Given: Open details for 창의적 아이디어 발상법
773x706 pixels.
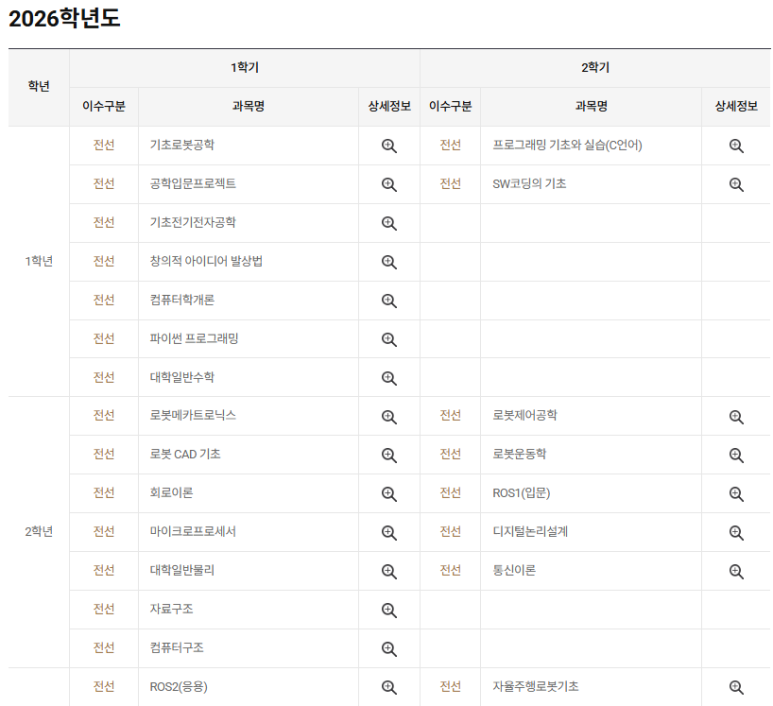Looking at the screenshot, I should click(389, 262).
